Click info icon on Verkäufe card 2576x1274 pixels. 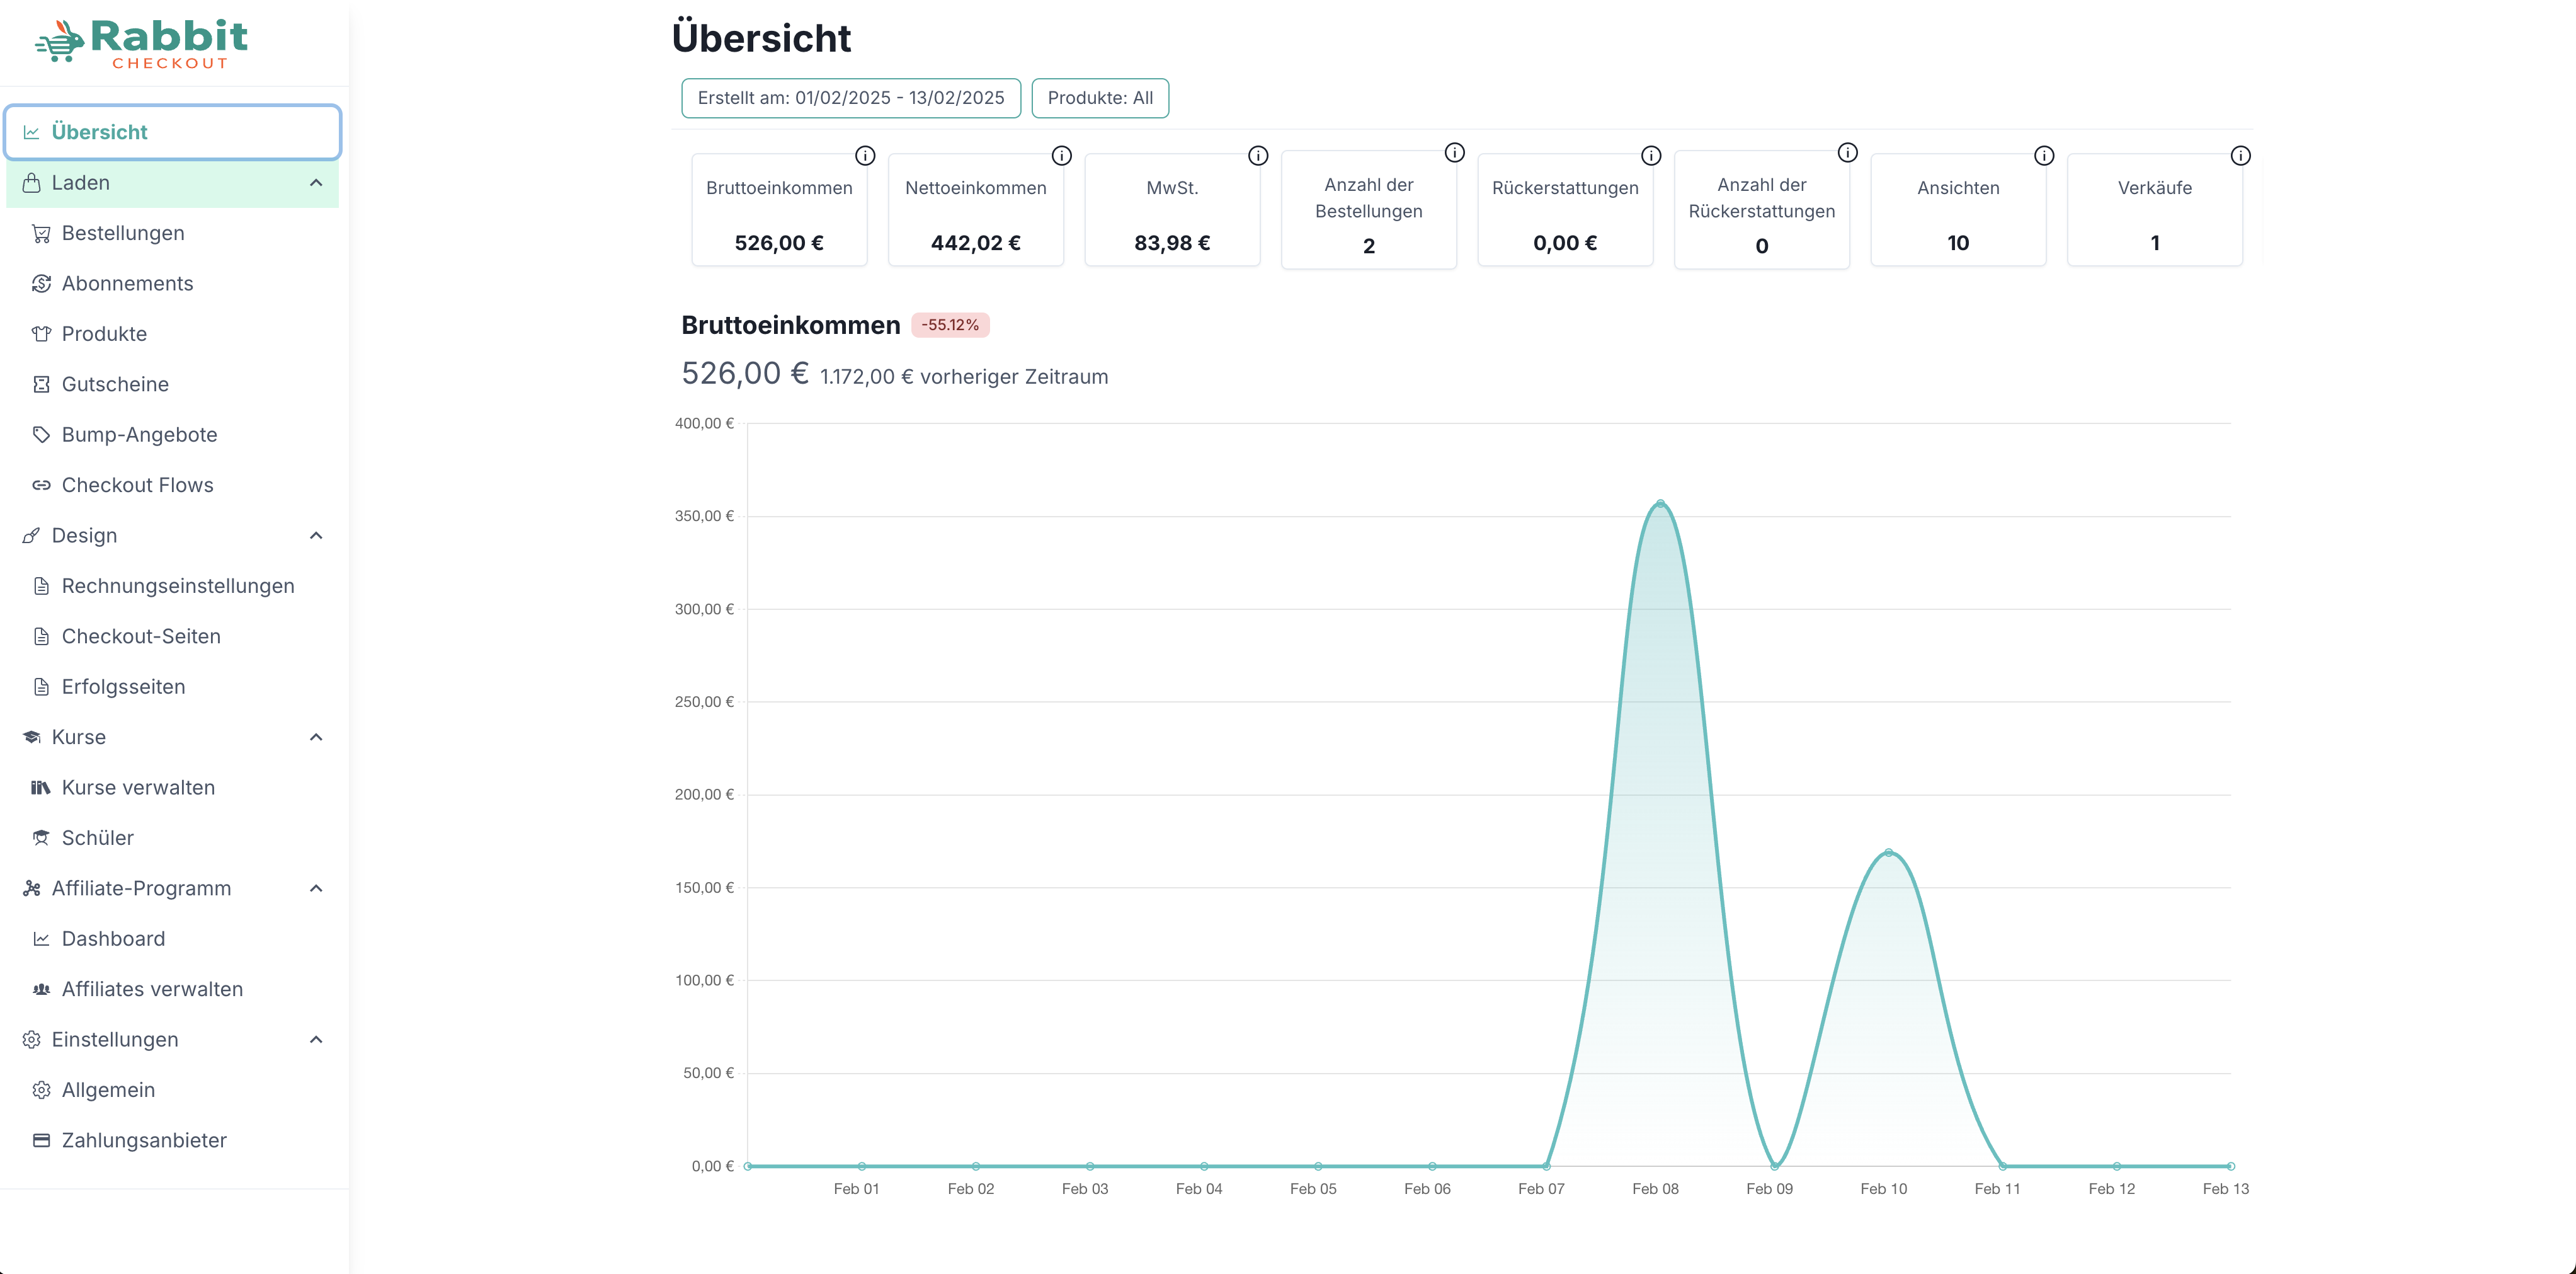click(x=2240, y=156)
